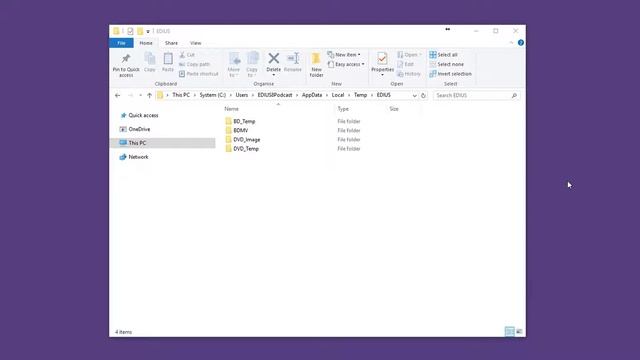640x360 pixels.
Task: Click System (C:) breadcrumb
Action: [x=213, y=95]
